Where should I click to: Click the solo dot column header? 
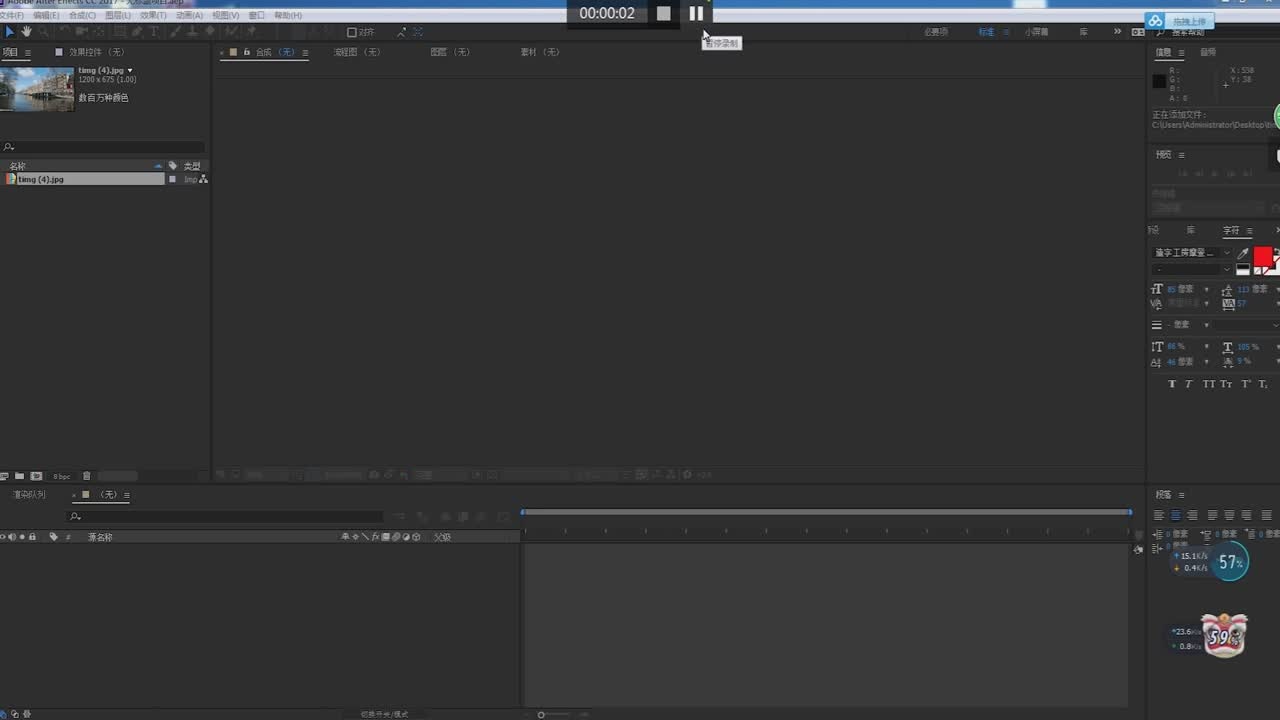pyautogui.click(x=22, y=537)
